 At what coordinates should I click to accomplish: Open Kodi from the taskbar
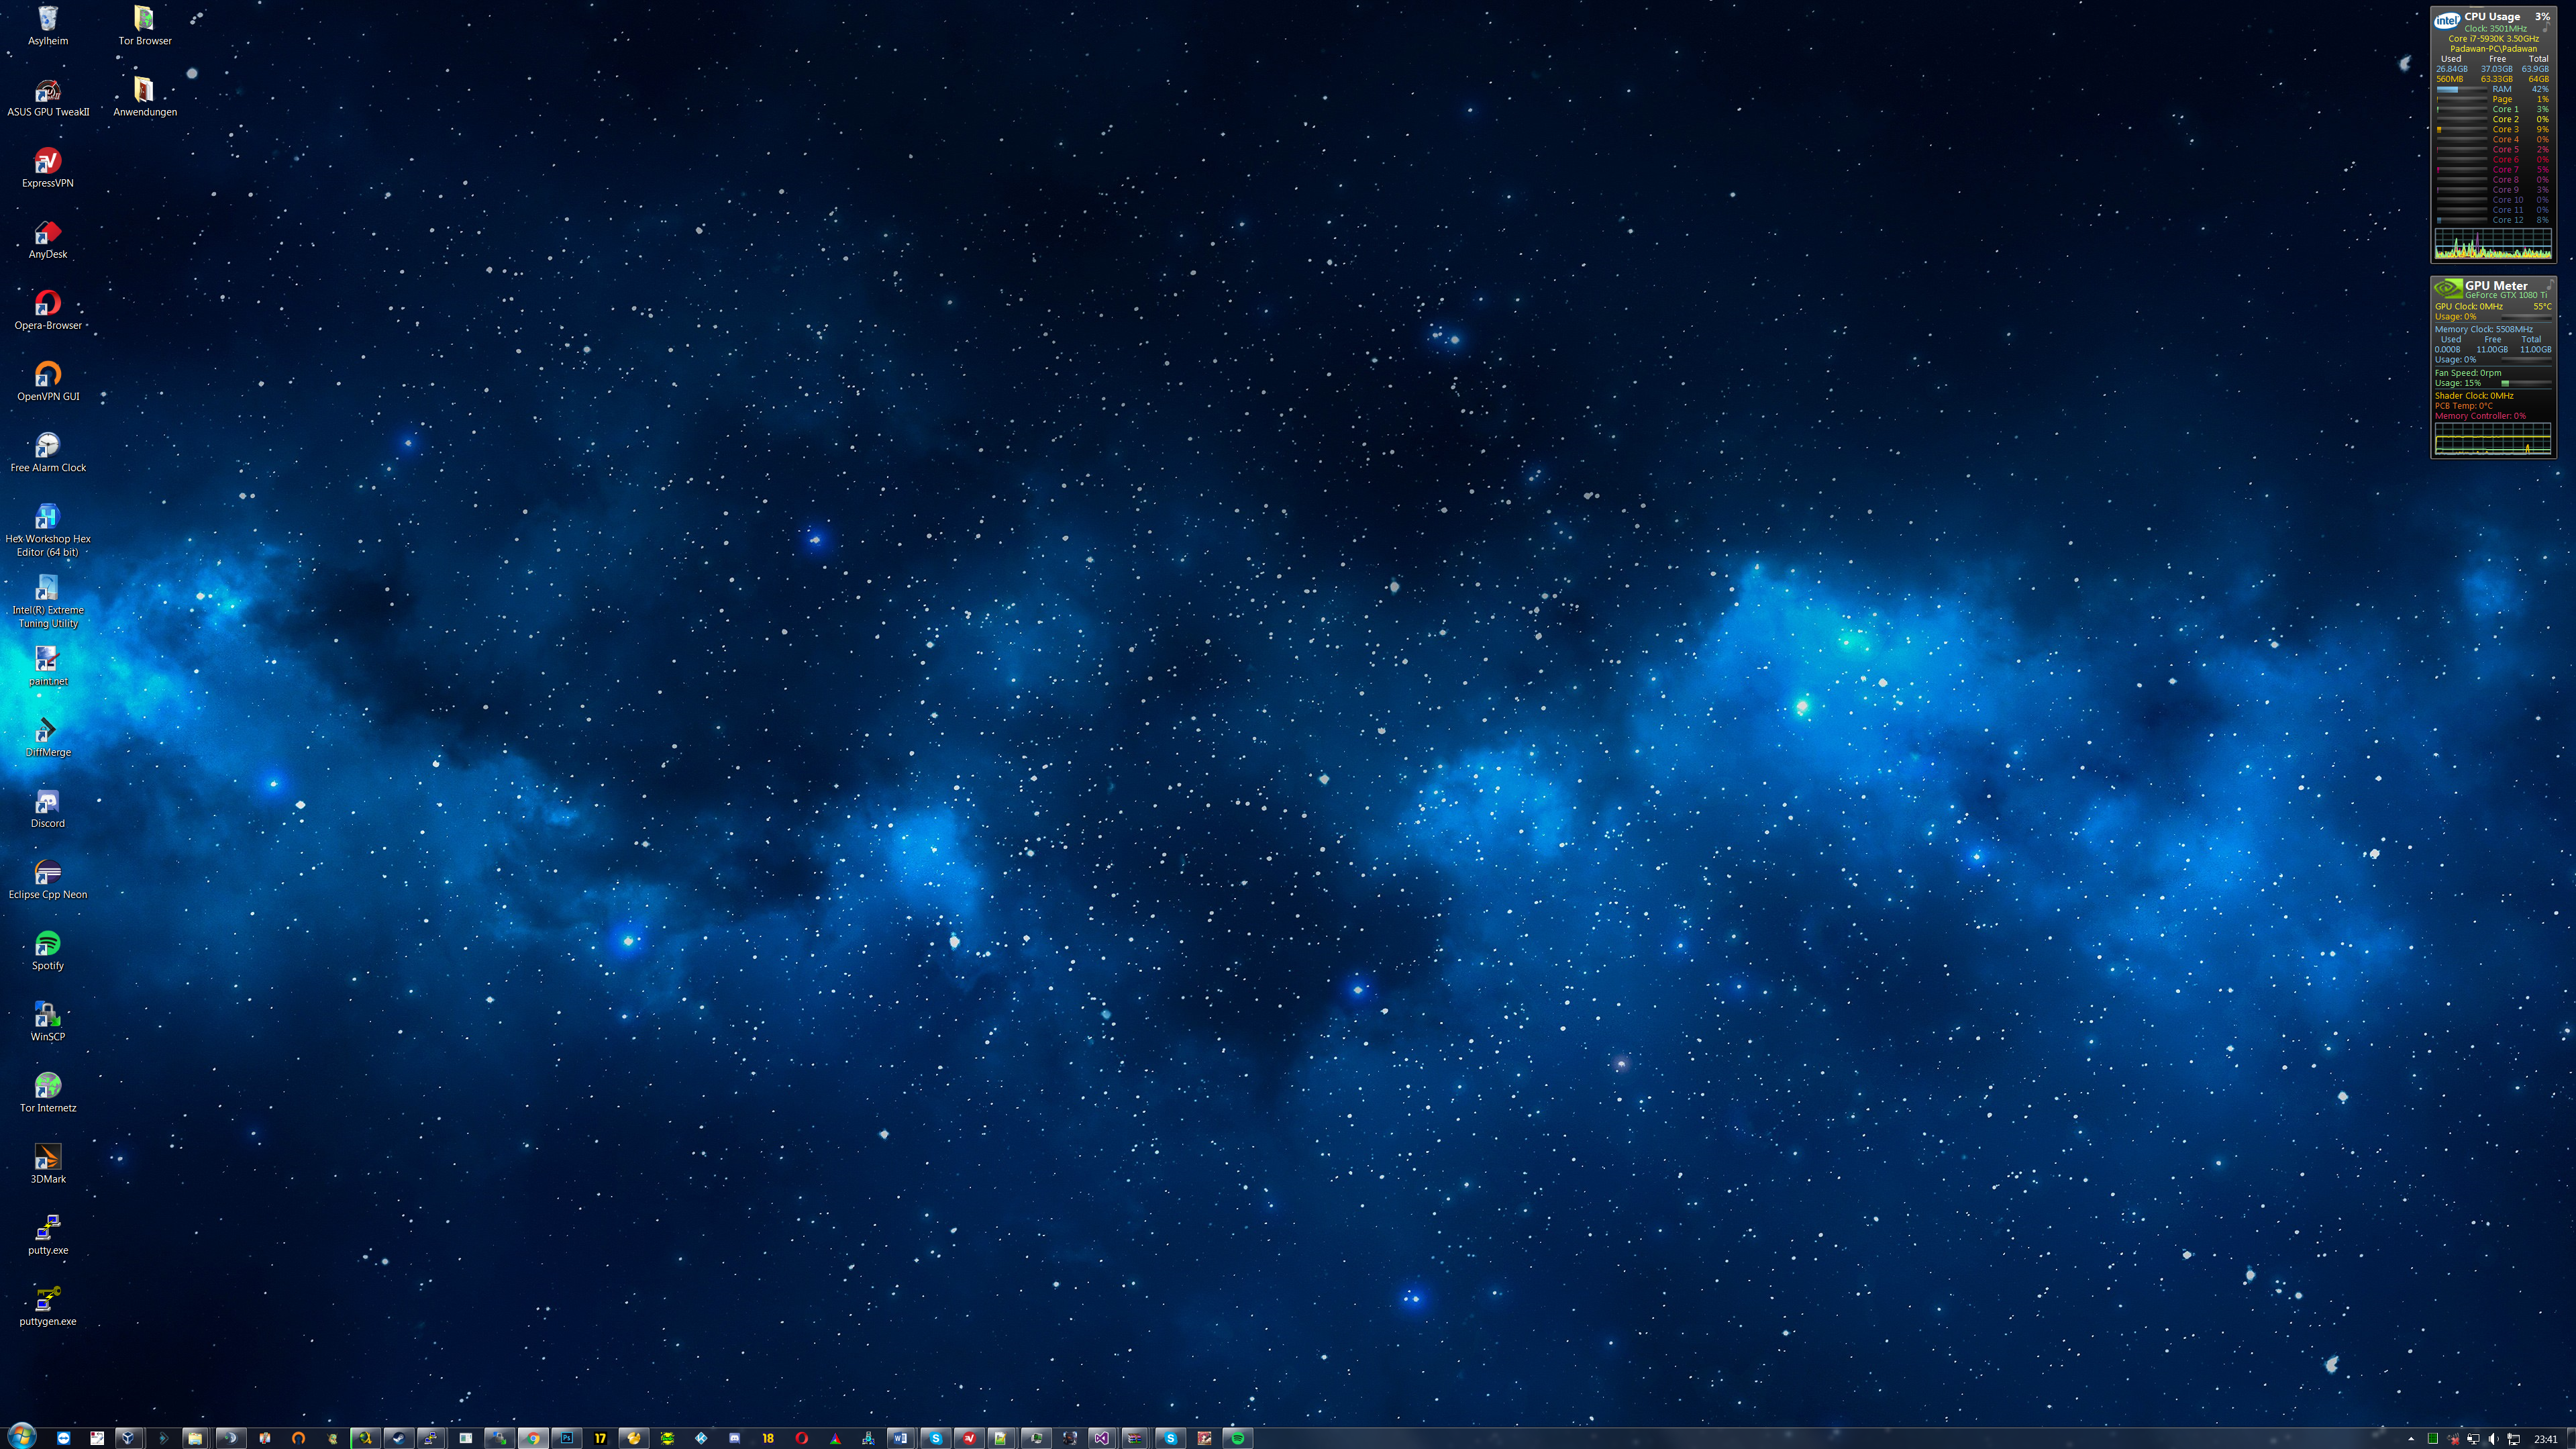(x=701, y=1438)
